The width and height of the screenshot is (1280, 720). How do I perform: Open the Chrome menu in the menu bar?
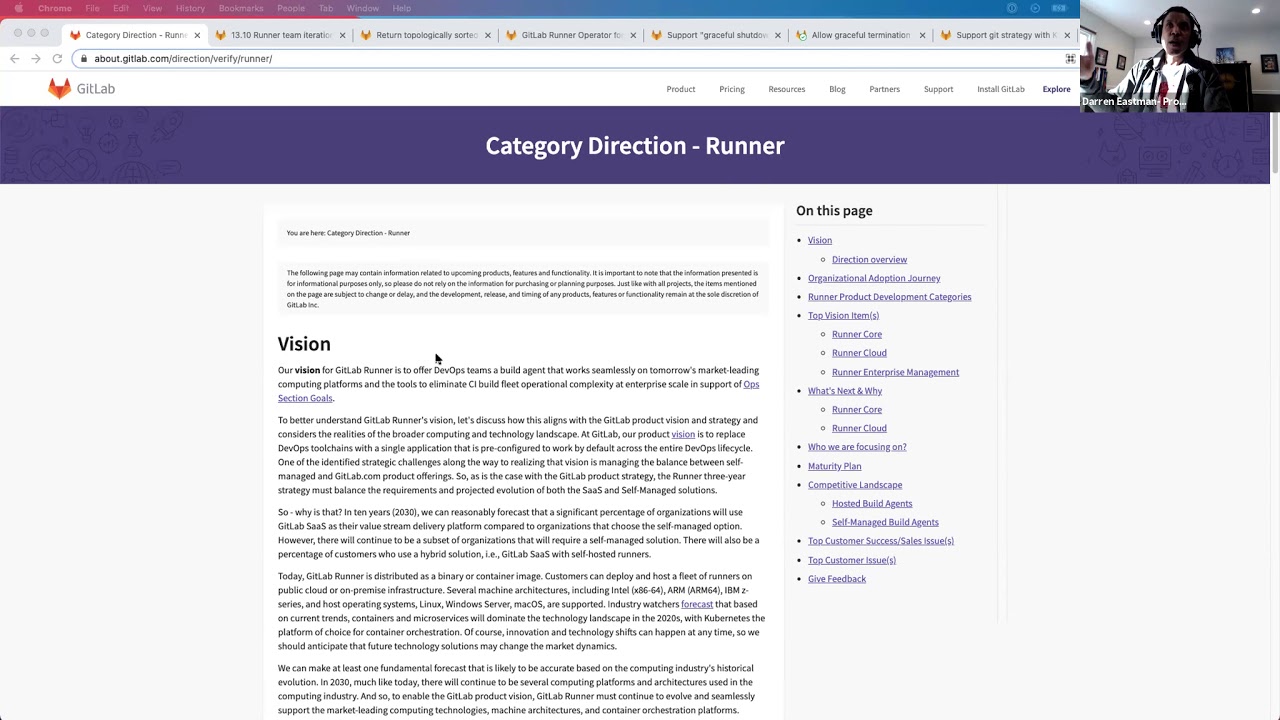coord(55,8)
